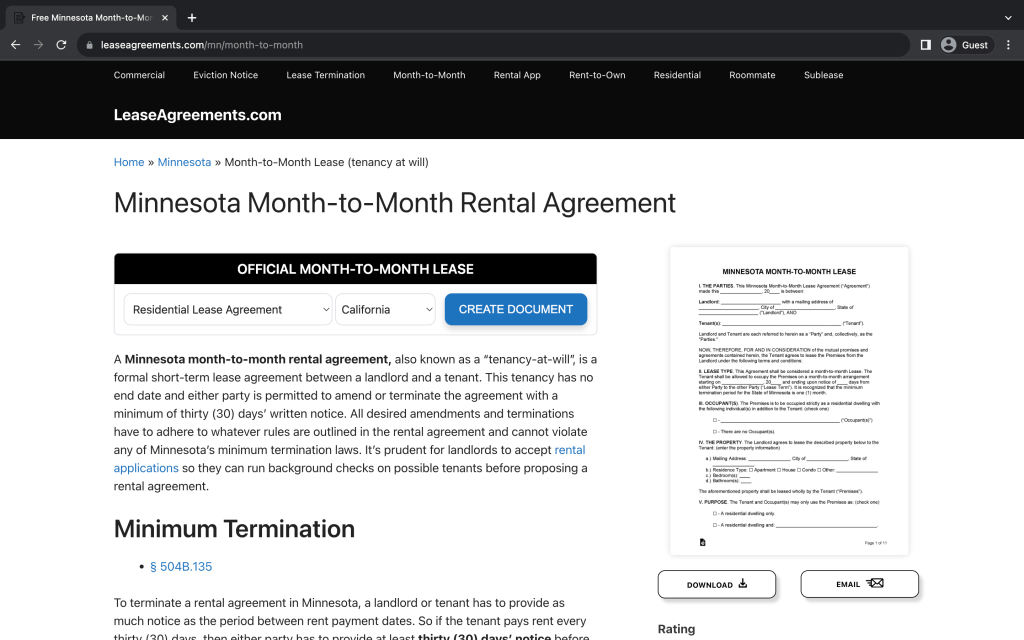Email the lease document
This screenshot has height=640, width=1024.
(859, 584)
